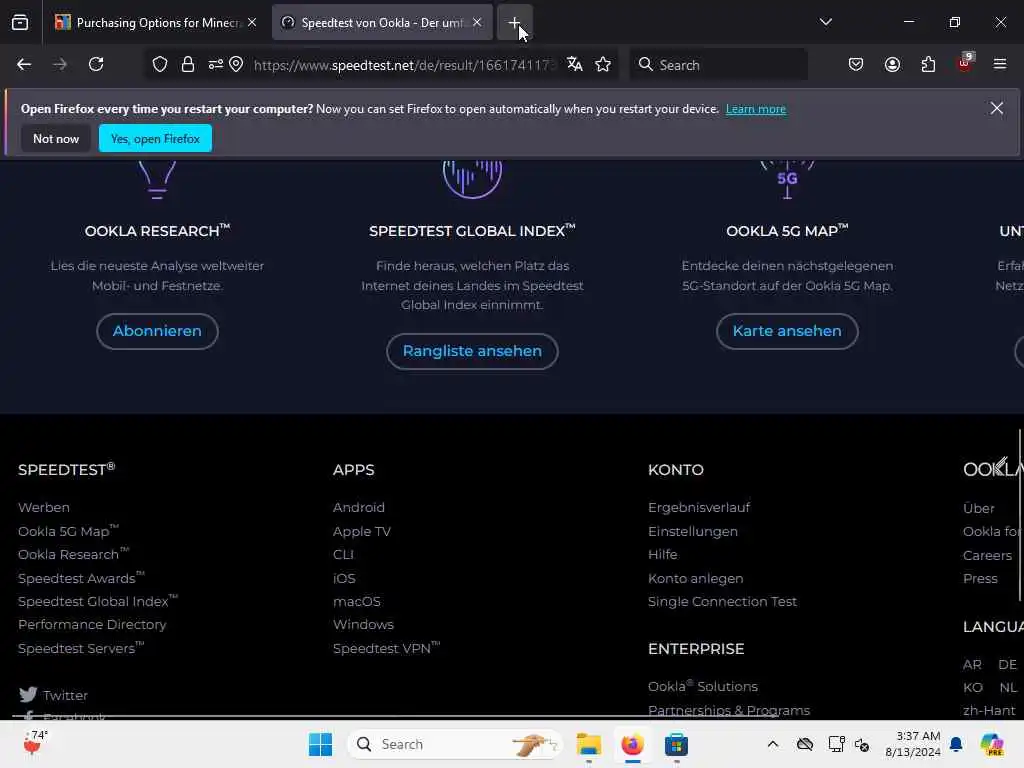Open Windows Start menu
Image resolution: width=1024 pixels, height=768 pixels.
tap(320, 744)
